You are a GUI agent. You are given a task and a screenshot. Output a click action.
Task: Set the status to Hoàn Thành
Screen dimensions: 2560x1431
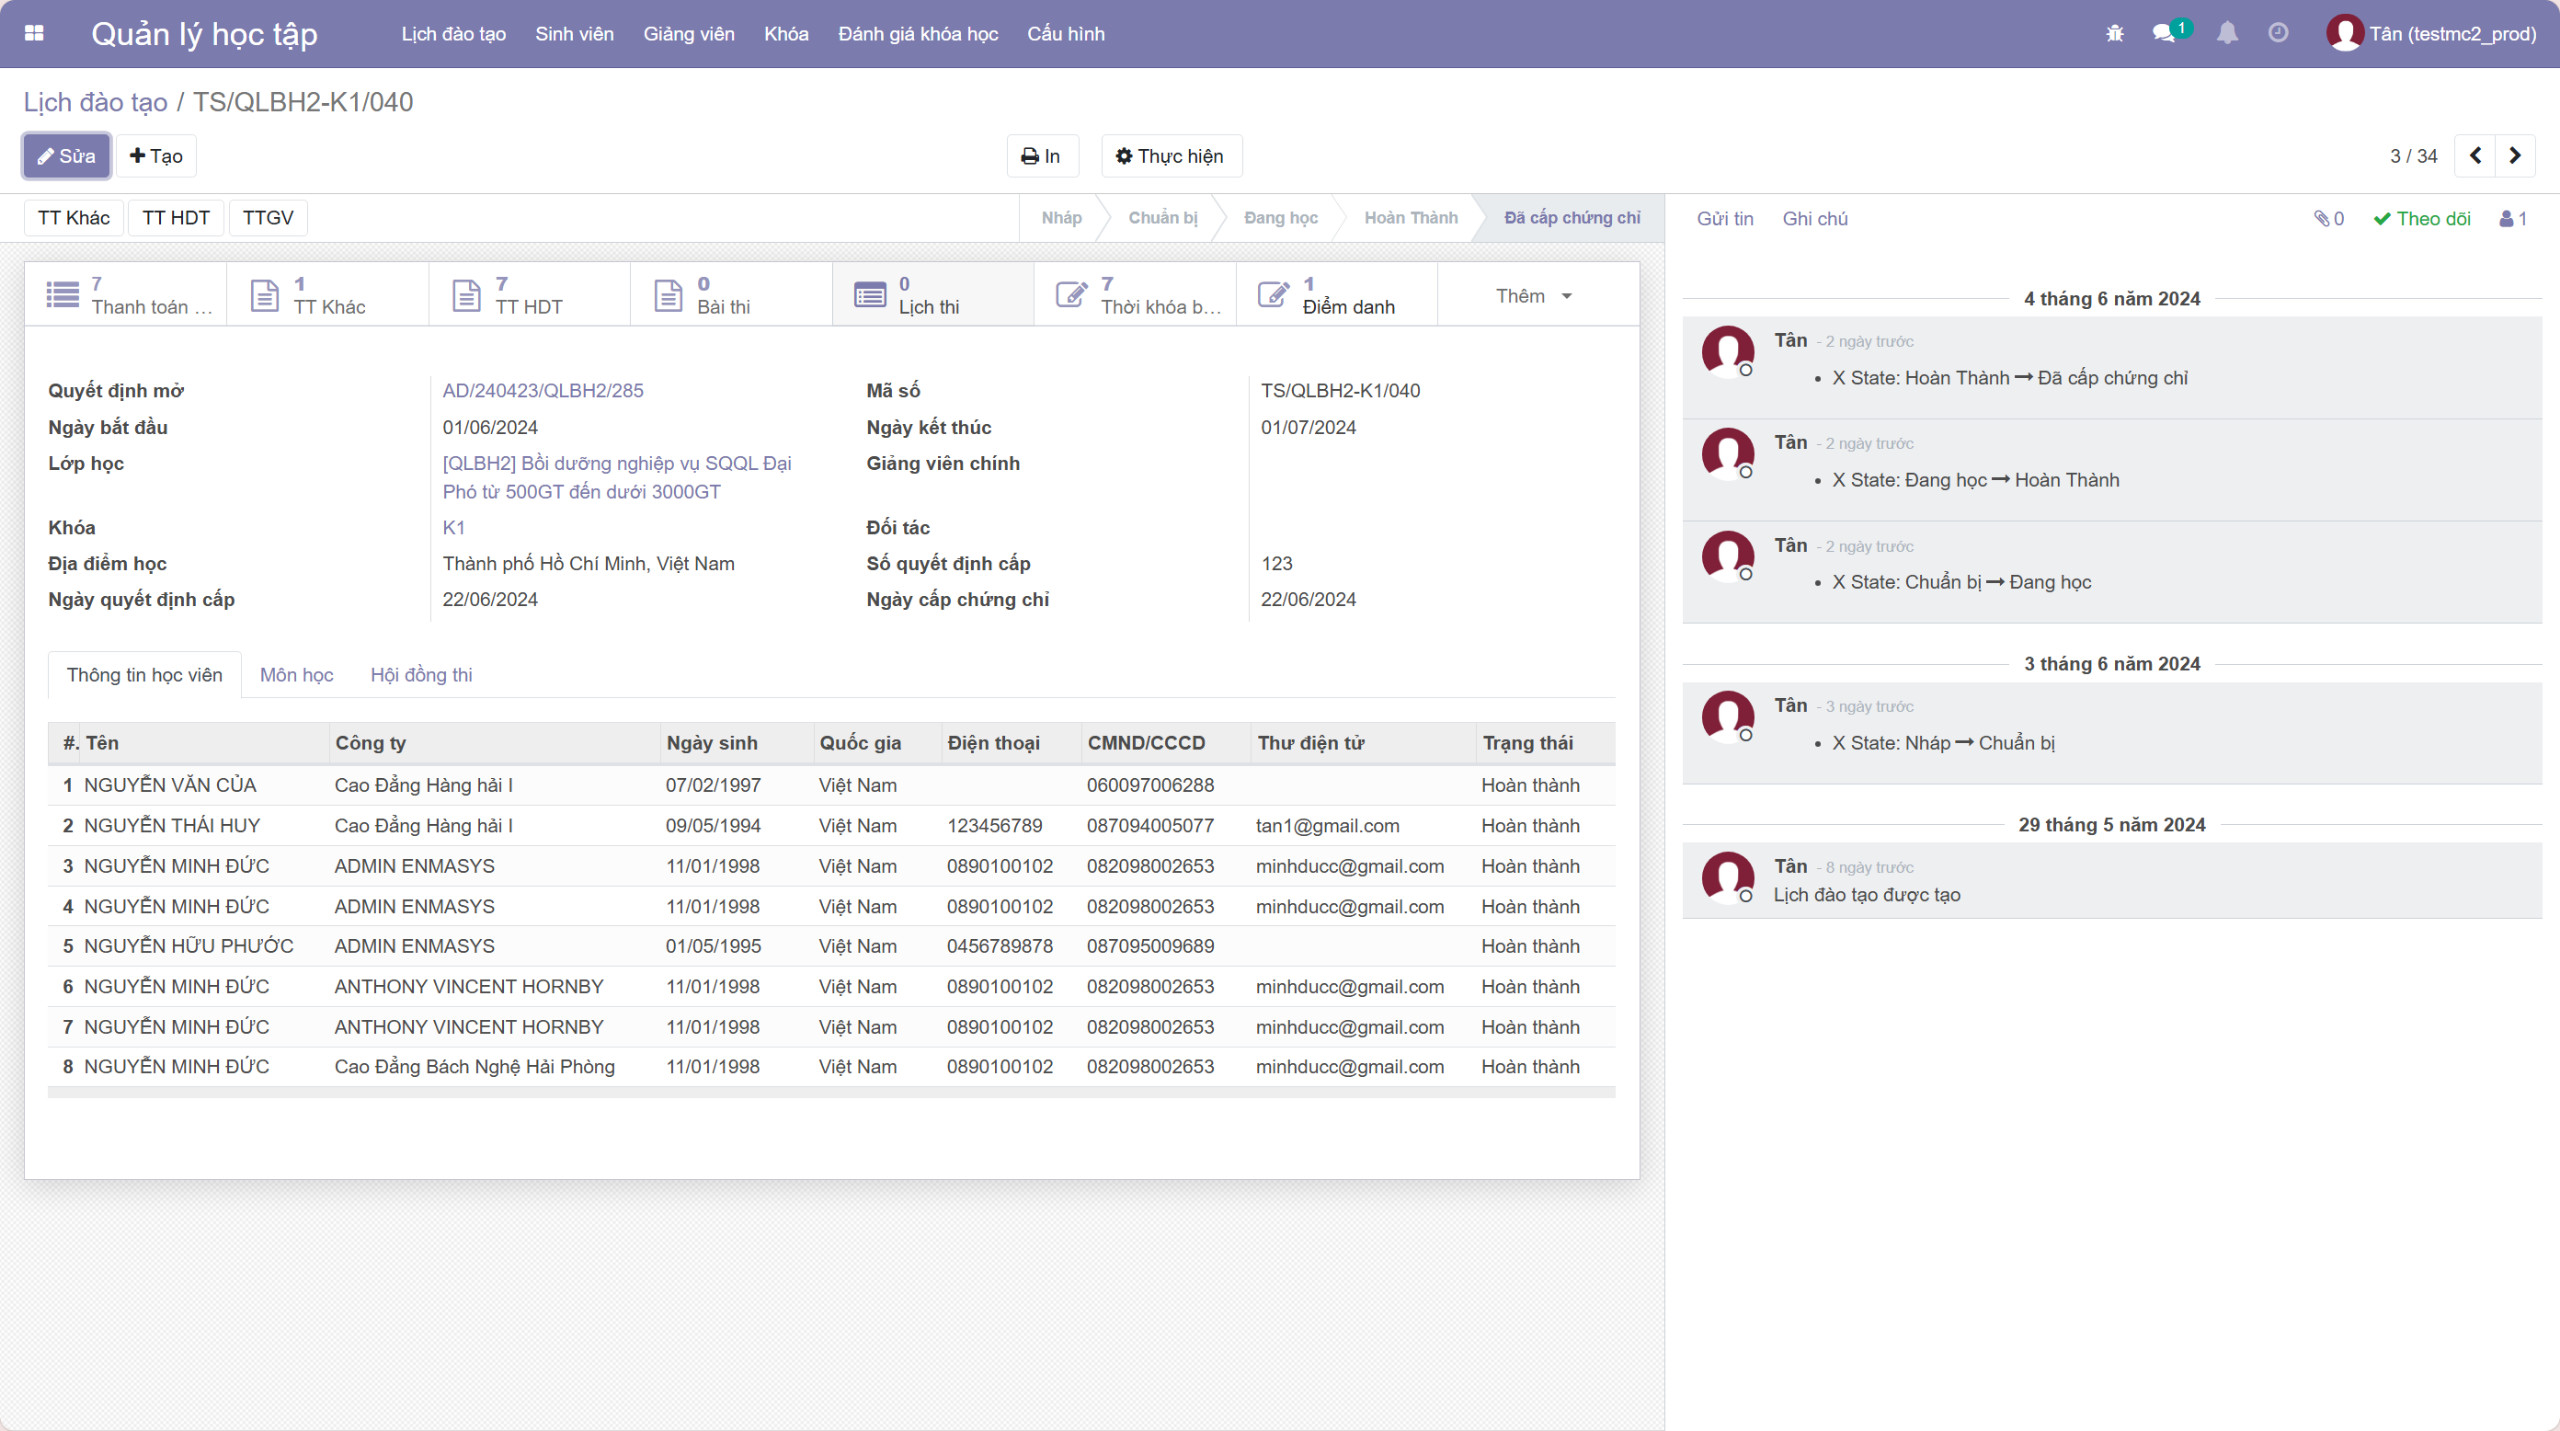(1410, 218)
